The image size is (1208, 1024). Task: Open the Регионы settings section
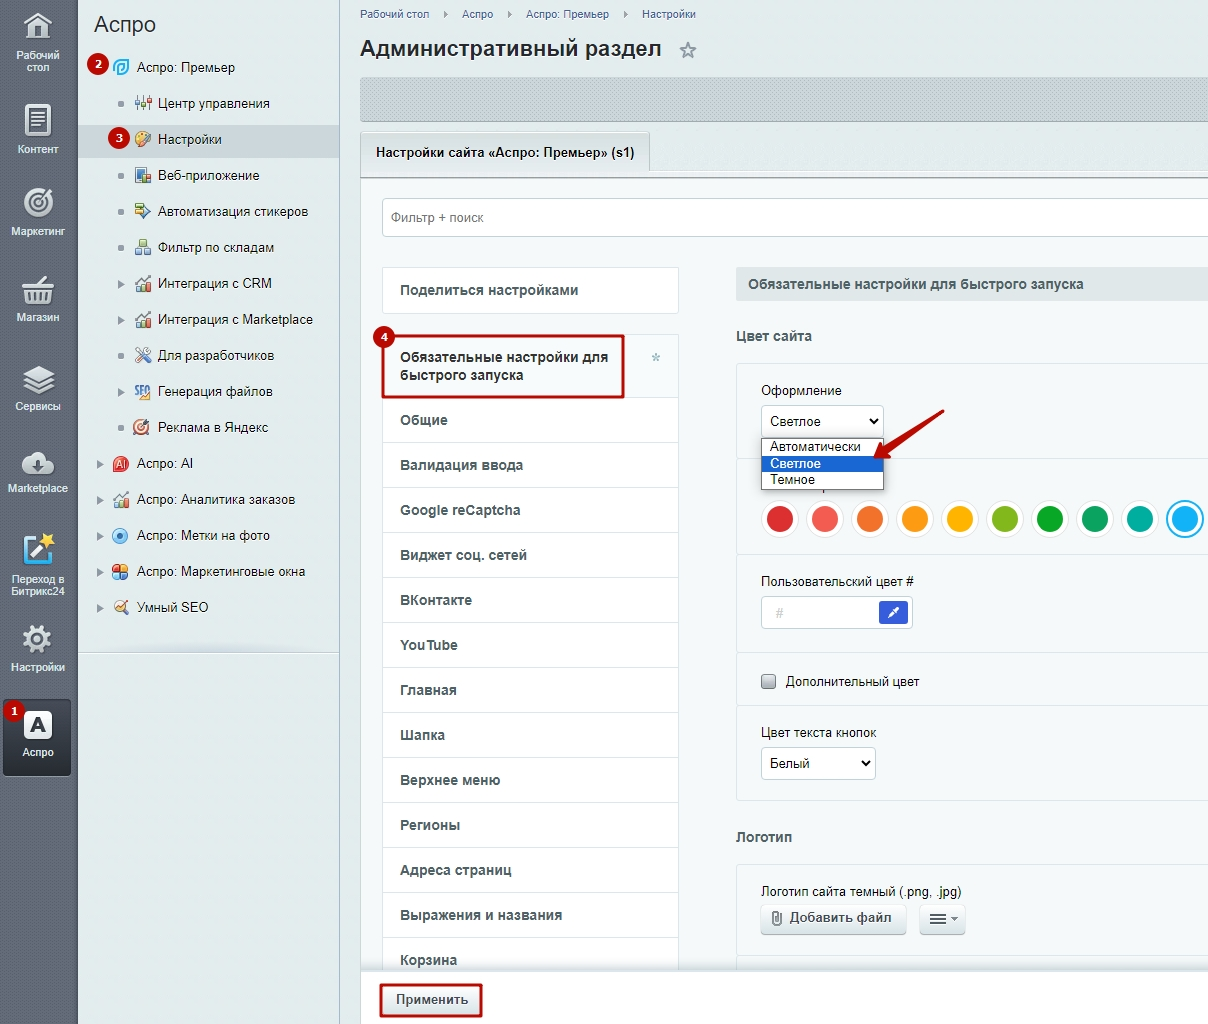(530, 825)
